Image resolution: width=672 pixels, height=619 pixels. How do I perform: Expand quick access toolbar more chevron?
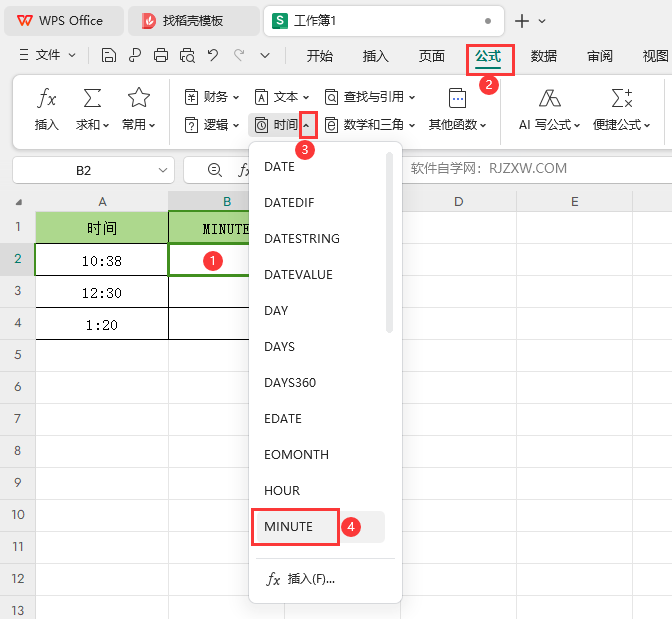(x=265, y=55)
